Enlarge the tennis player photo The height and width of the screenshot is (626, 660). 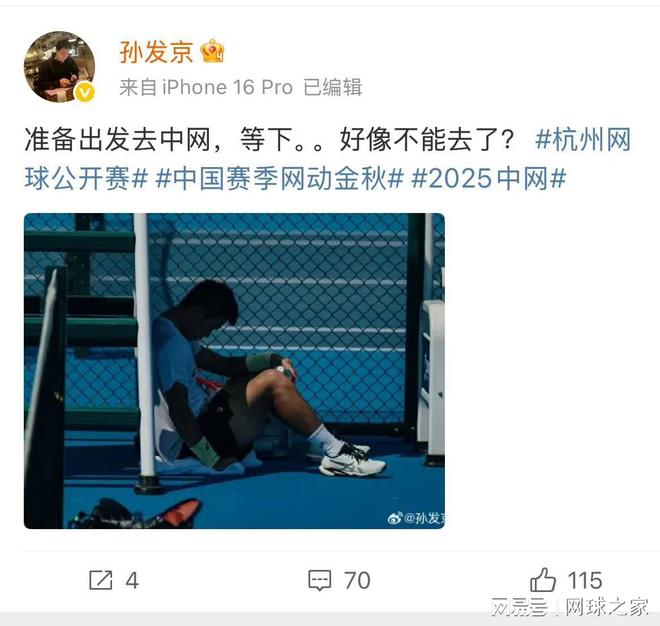(x=234, y=371)
